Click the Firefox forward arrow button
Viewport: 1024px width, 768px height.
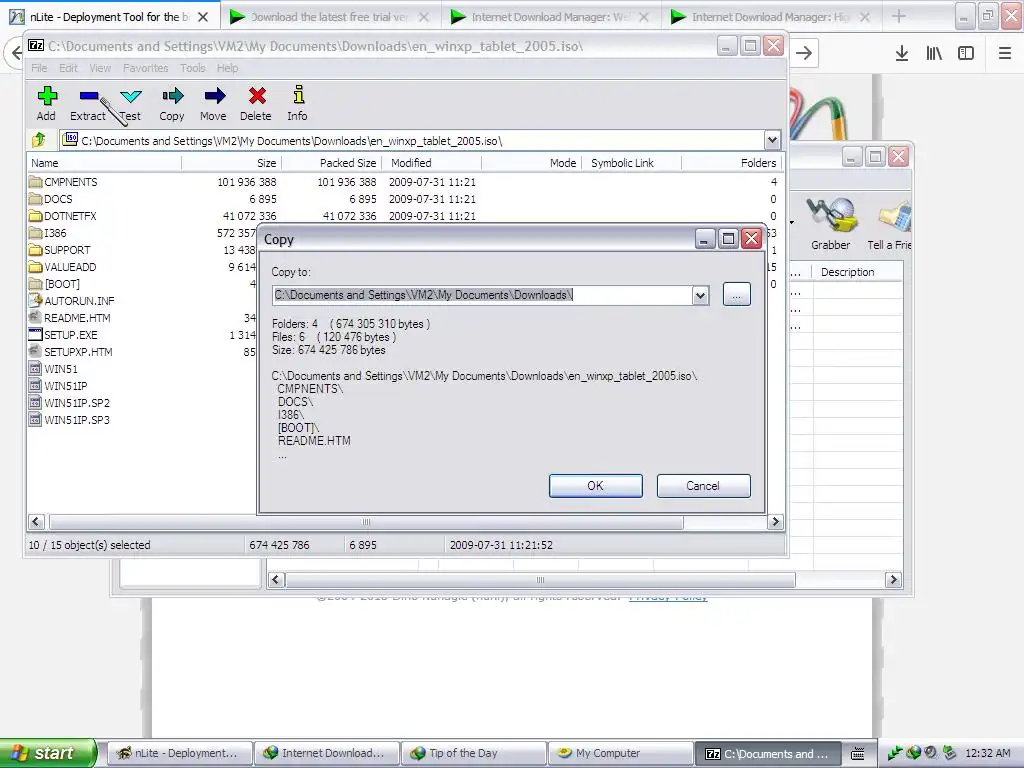click(x=804, y=53)
